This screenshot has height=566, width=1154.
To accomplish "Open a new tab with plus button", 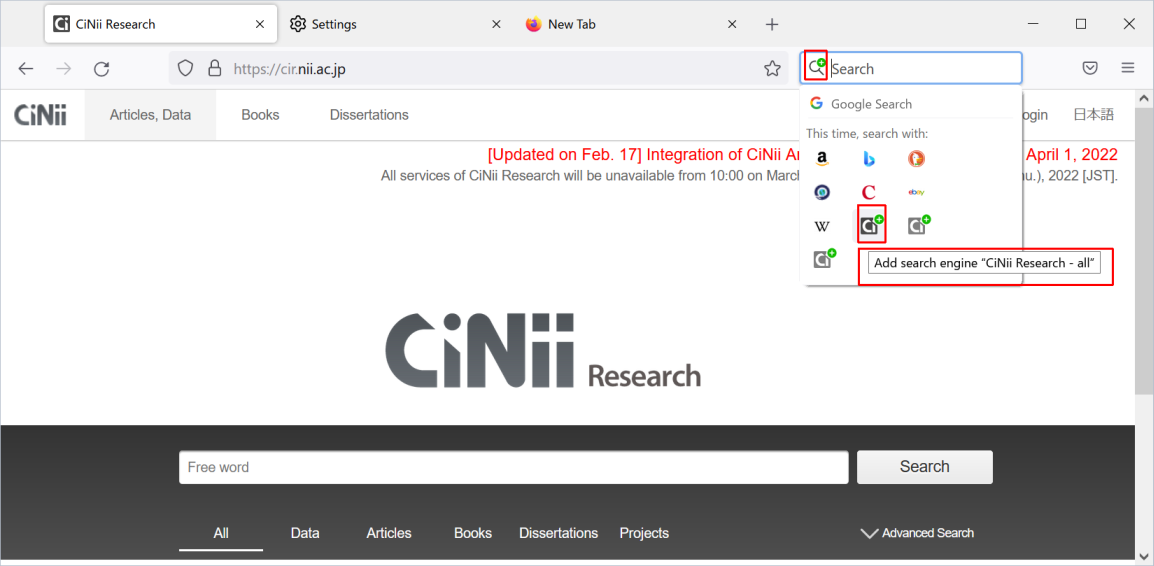I will click(771, 24).
